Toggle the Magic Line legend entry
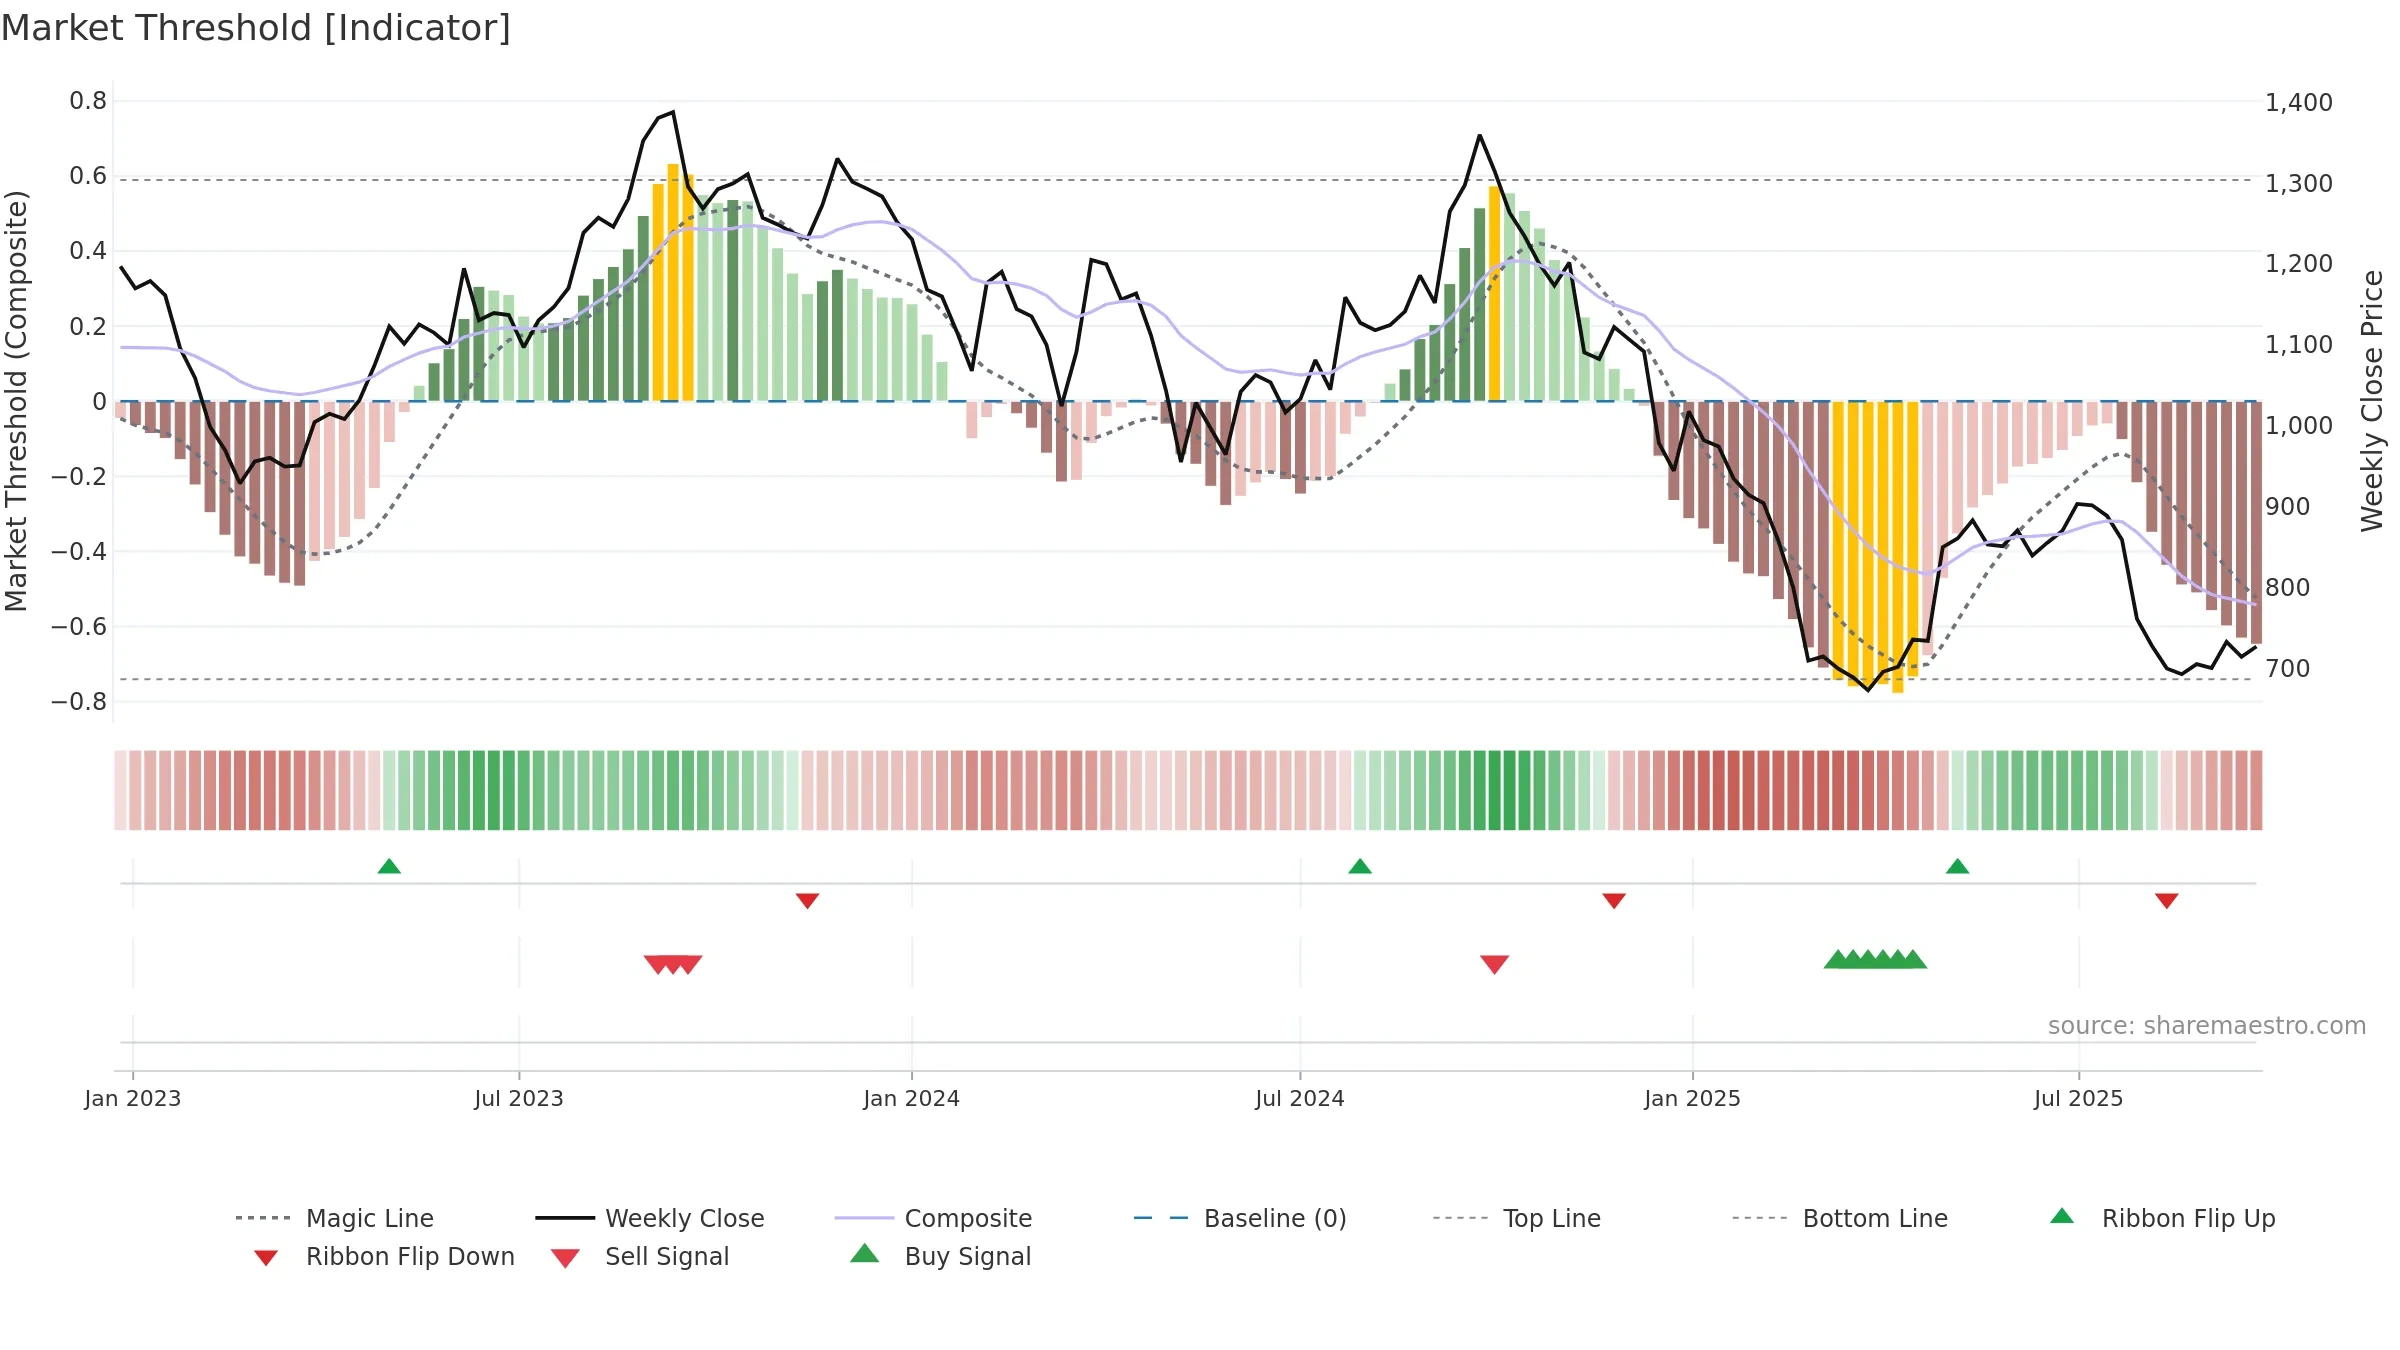Screen dimensions: 2400x1350 point(334,1218)
